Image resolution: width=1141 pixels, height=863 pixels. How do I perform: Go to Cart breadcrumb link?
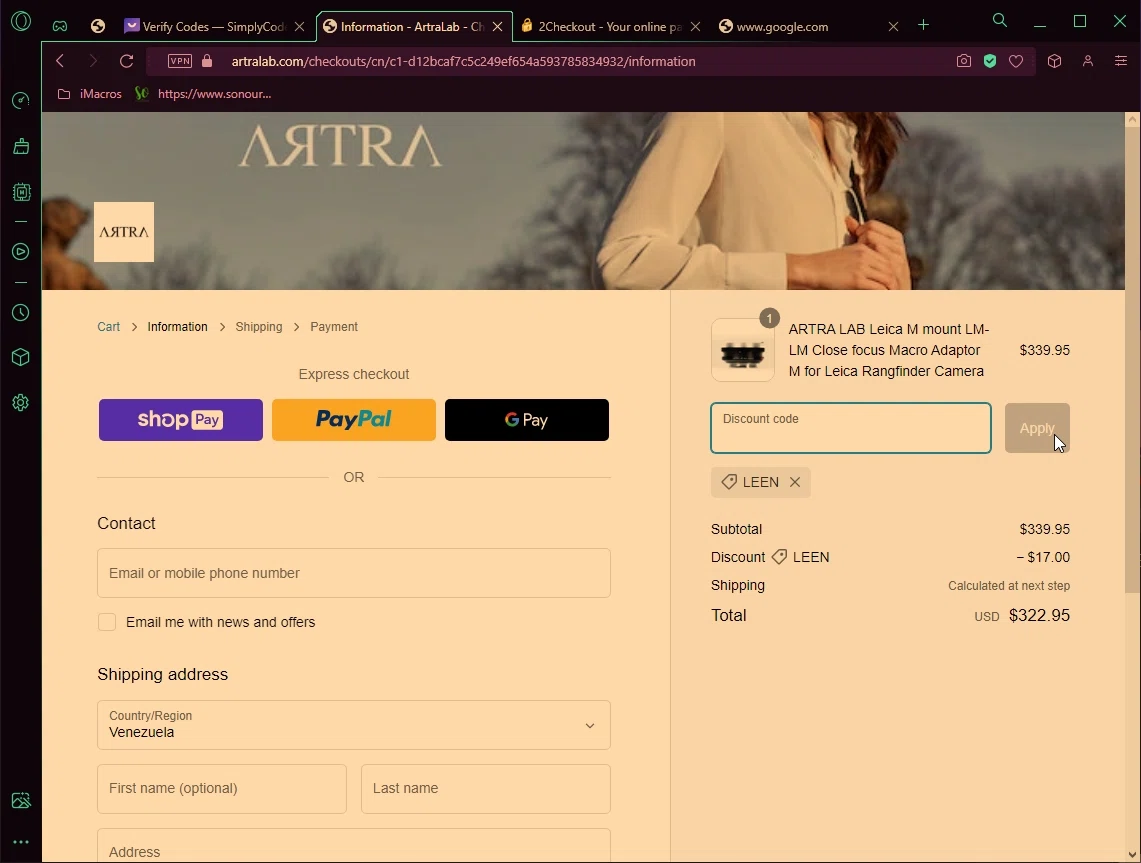tap(108, 327)
